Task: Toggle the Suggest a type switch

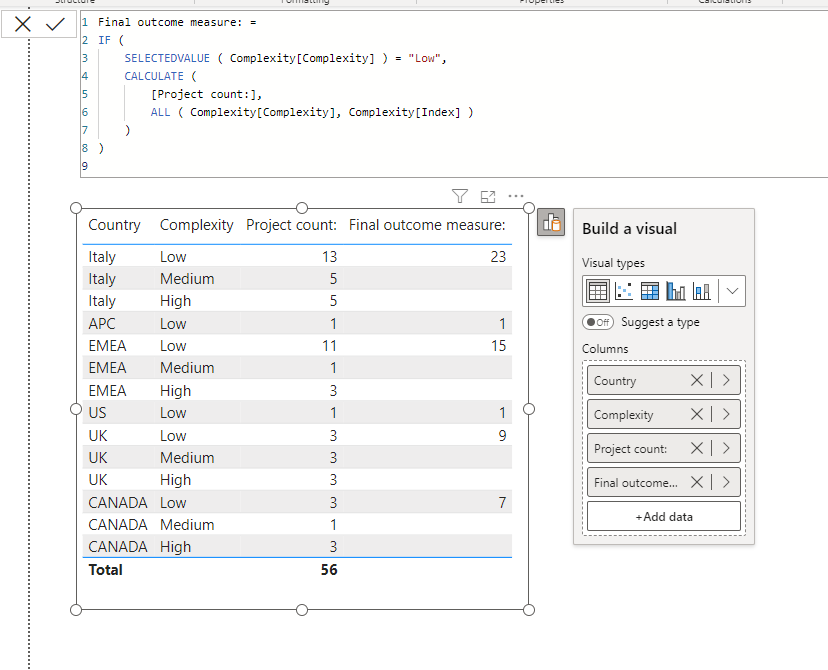Action: 598,322
